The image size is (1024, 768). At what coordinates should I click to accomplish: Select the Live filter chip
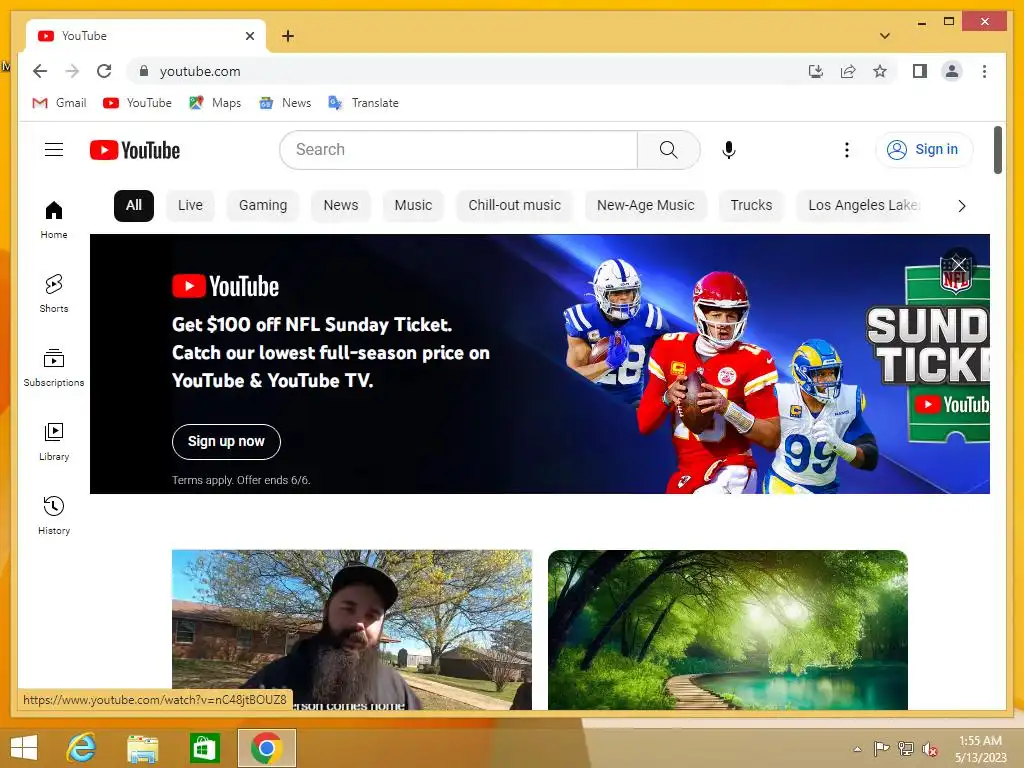[x=190, y=206]
